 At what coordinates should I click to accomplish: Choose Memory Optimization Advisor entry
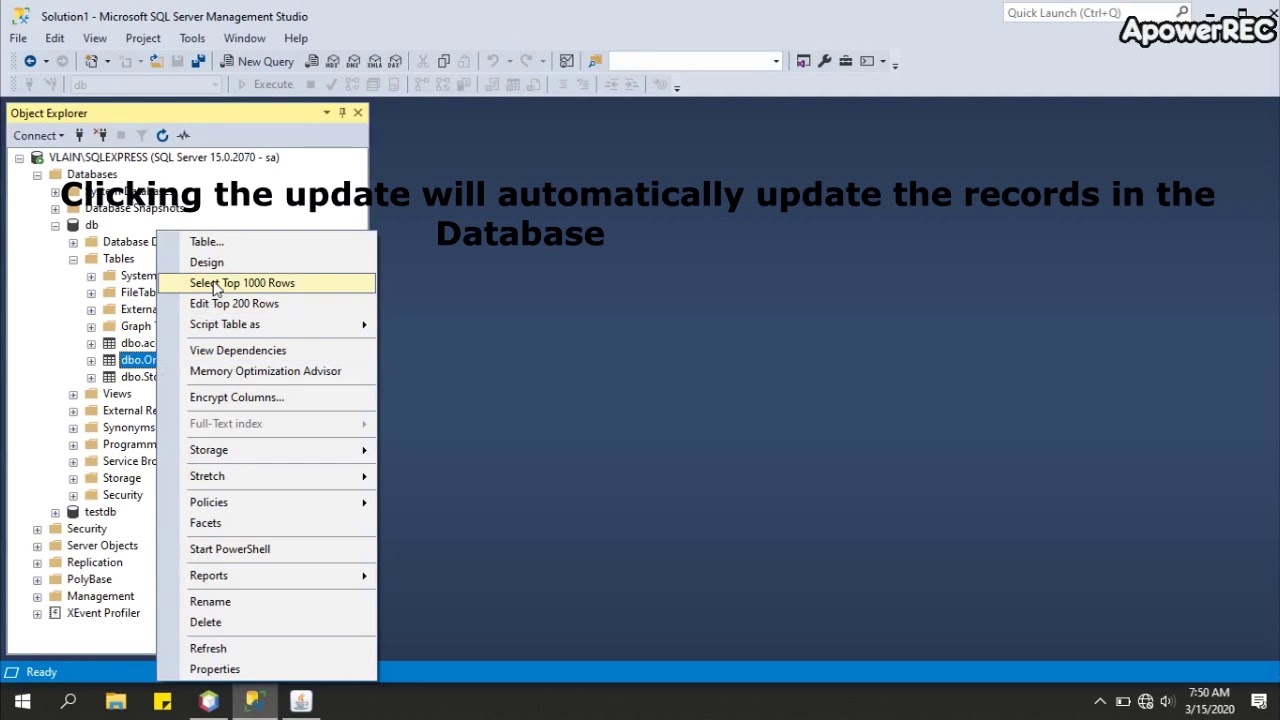pyautogui.click(x=267, y=371)
